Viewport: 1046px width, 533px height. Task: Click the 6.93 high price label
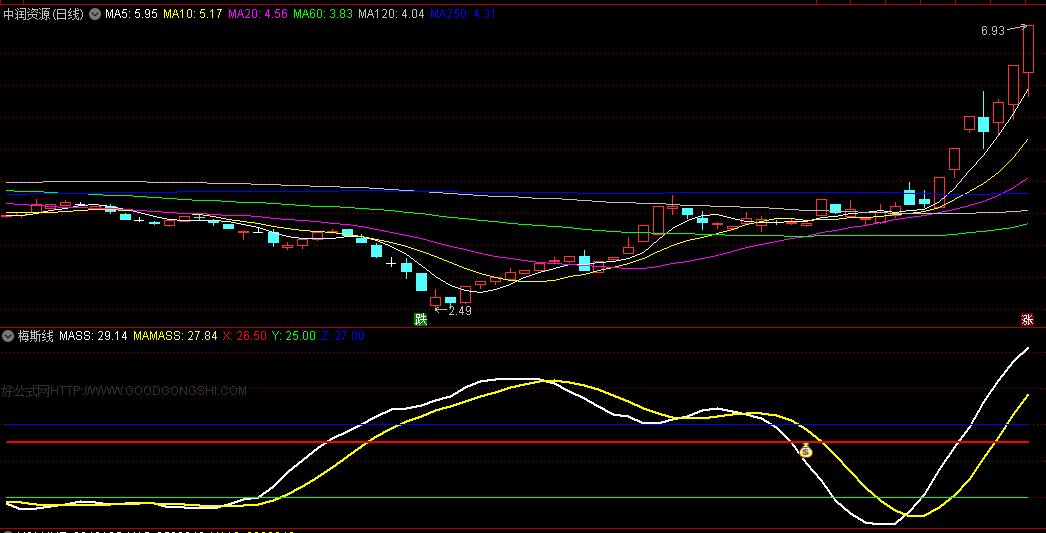click(993, 31)
